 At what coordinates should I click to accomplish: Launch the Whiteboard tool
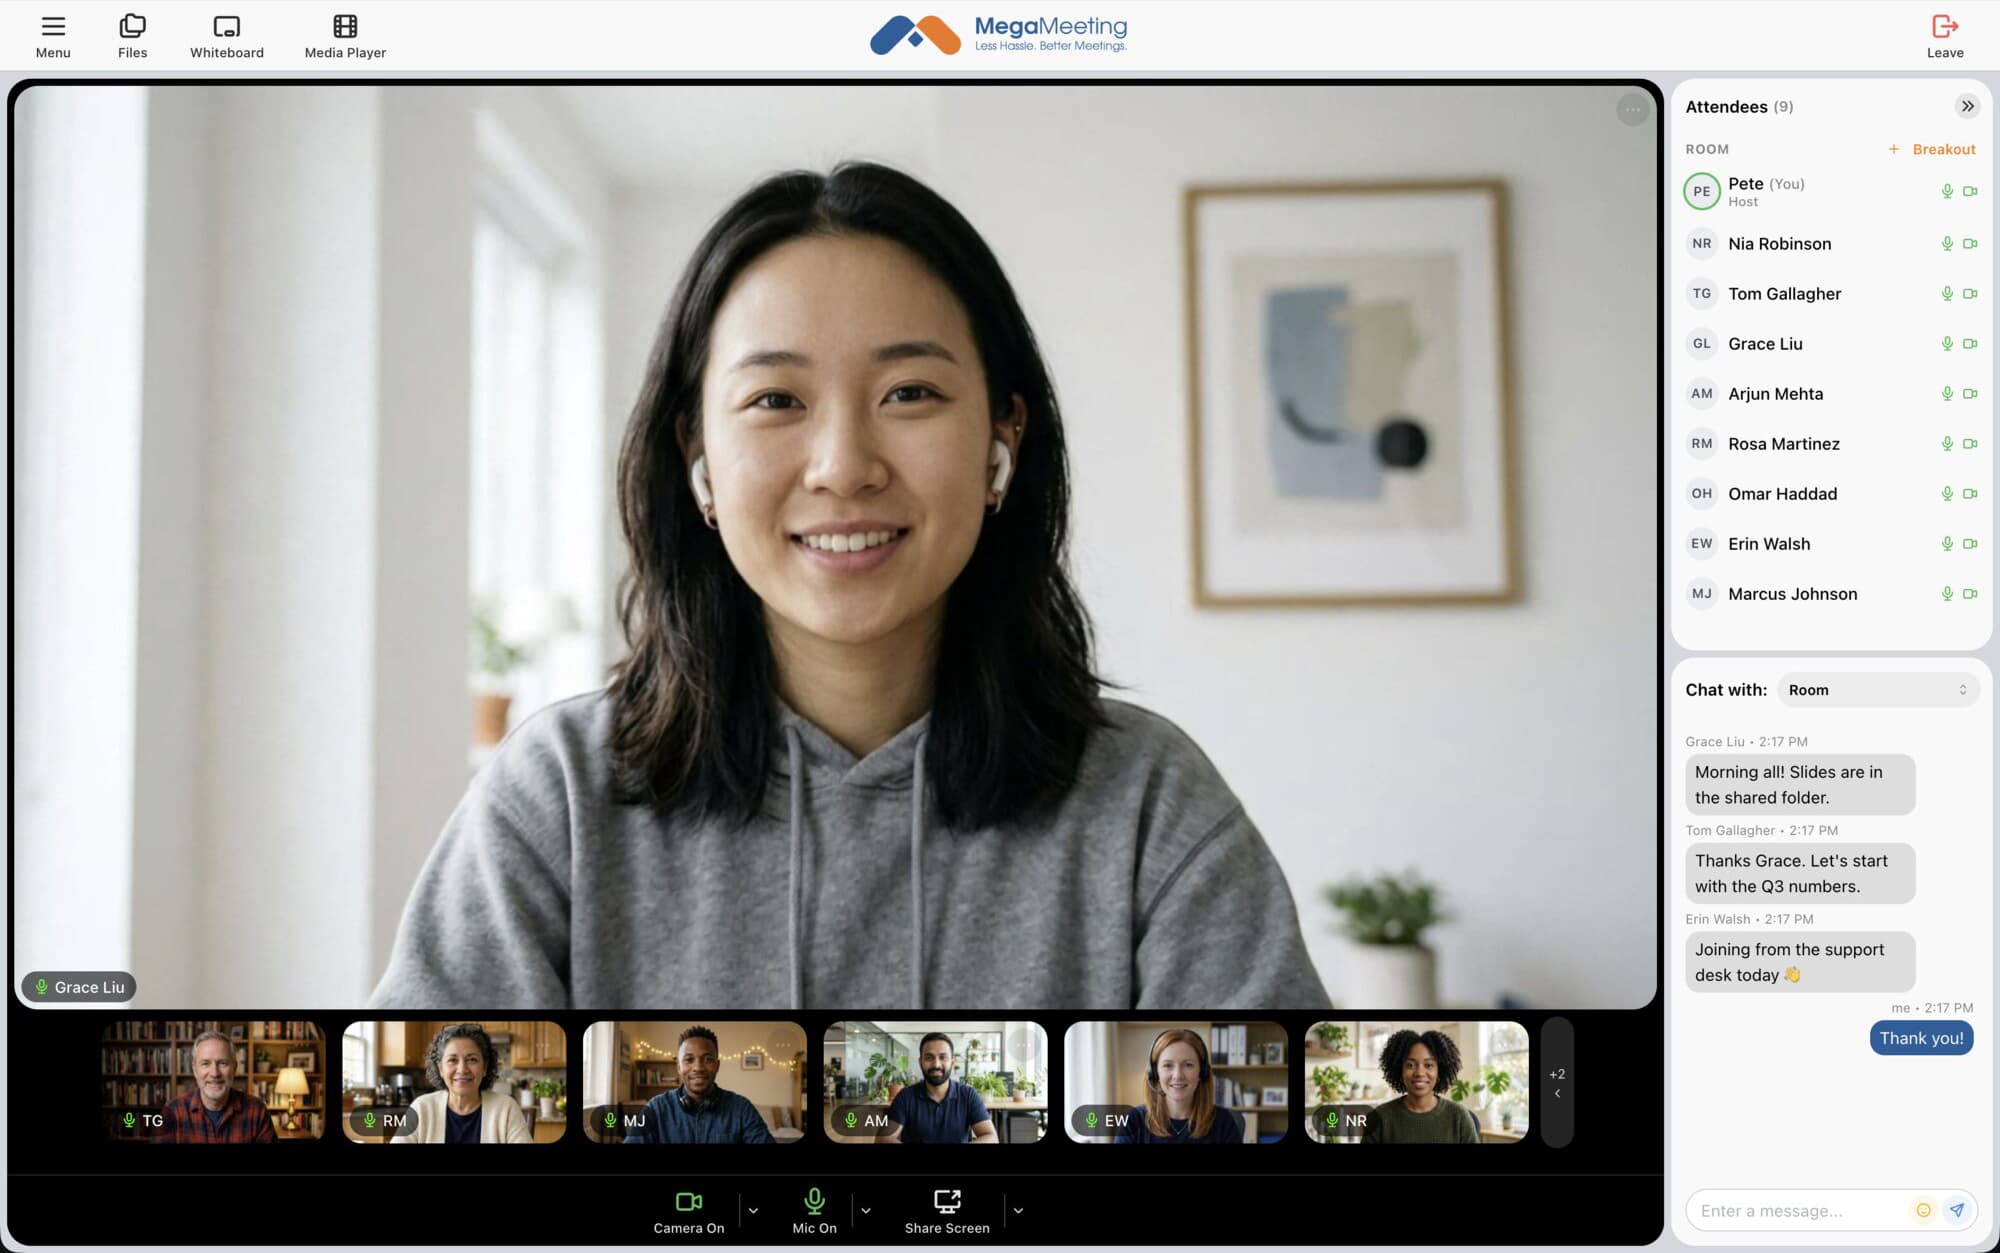(227, 37)
